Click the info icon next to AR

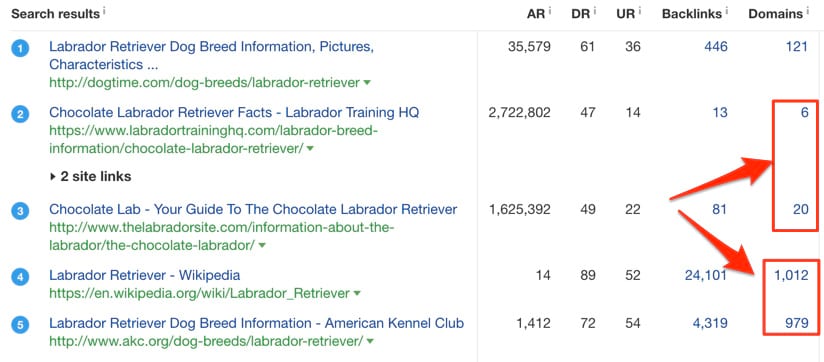click(550, 10)
